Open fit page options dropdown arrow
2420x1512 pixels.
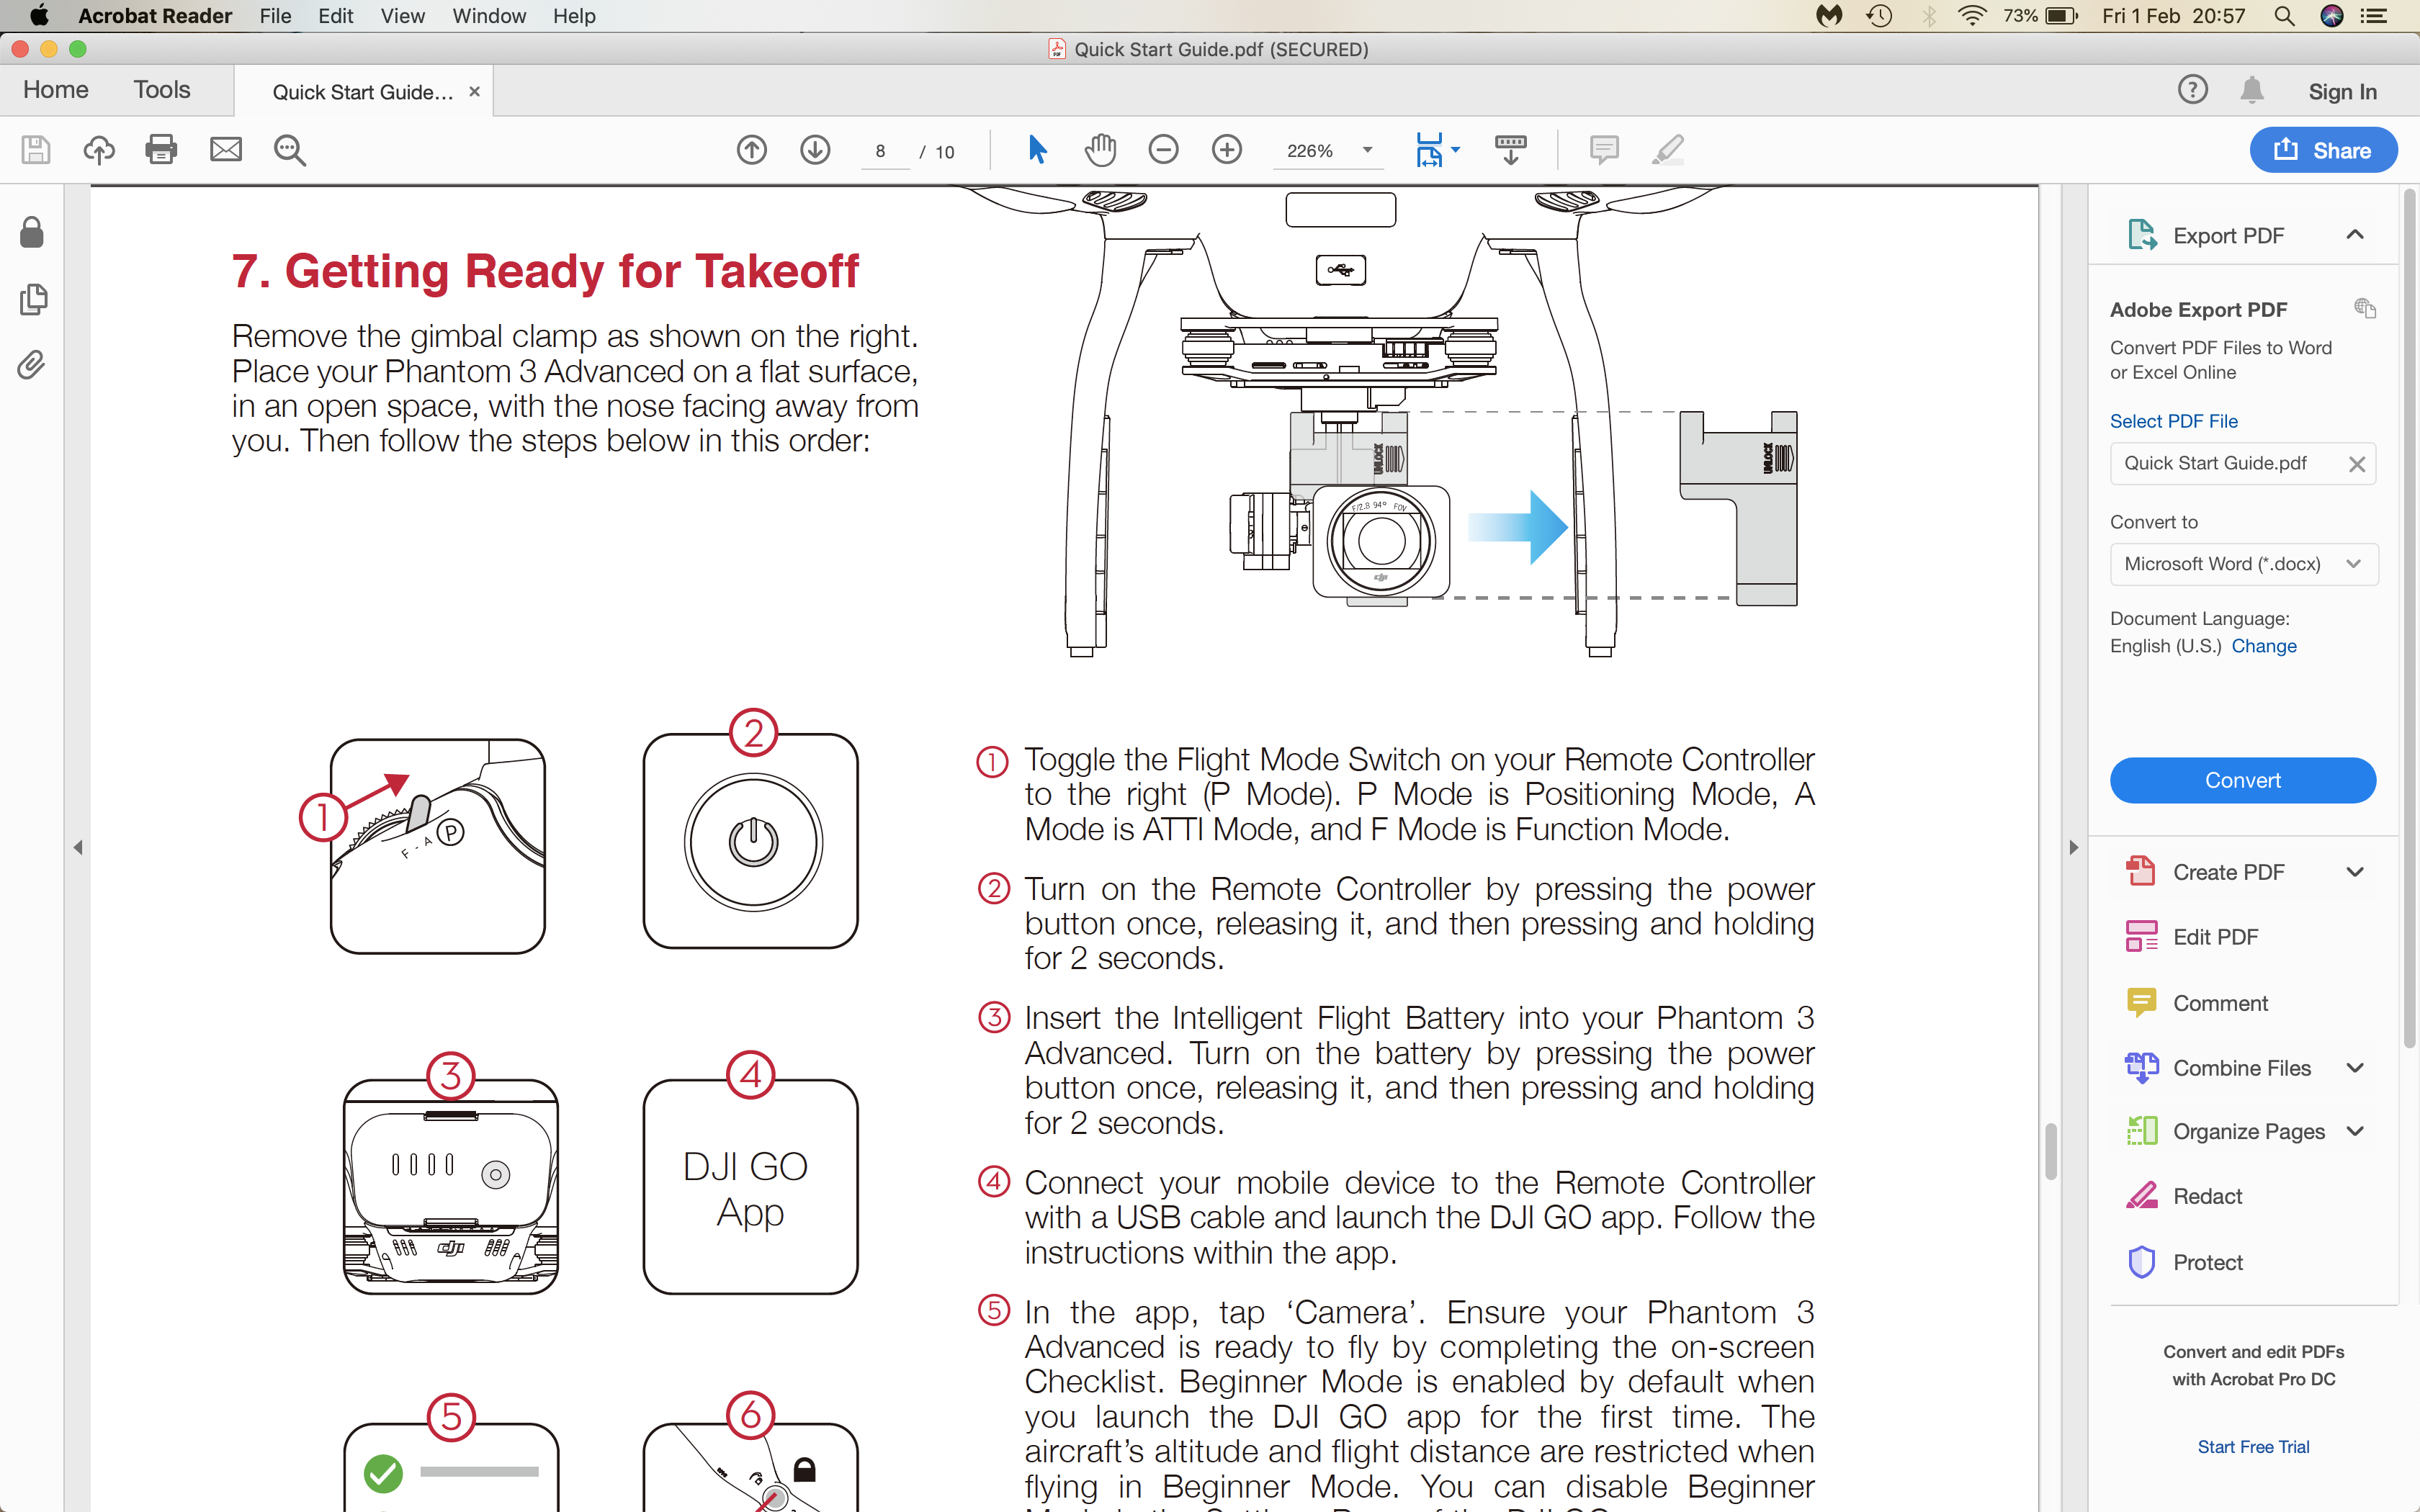[x=1456, y=150]
